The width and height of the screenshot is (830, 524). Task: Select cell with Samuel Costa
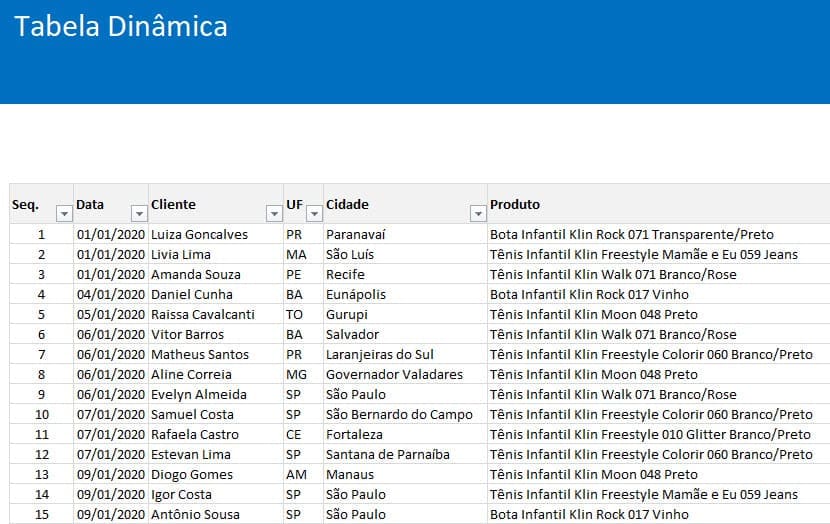click(x=216, y=414)
